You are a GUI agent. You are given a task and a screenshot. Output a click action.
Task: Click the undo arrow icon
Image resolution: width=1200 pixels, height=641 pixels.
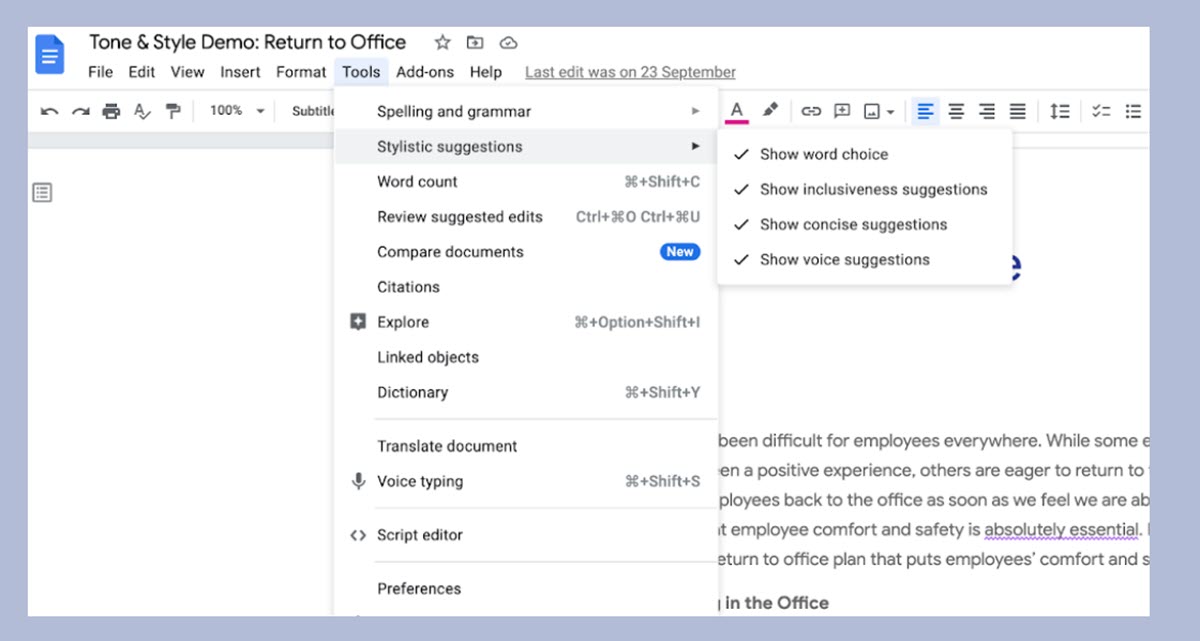click(x=49, y=111)
